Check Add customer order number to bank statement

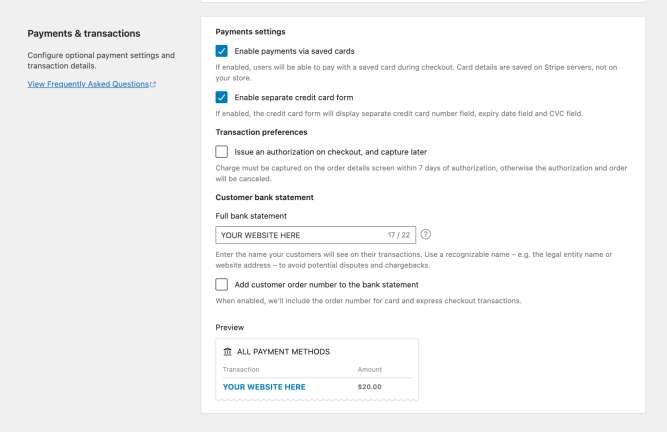pyautogui.click(x=222, y=284)
